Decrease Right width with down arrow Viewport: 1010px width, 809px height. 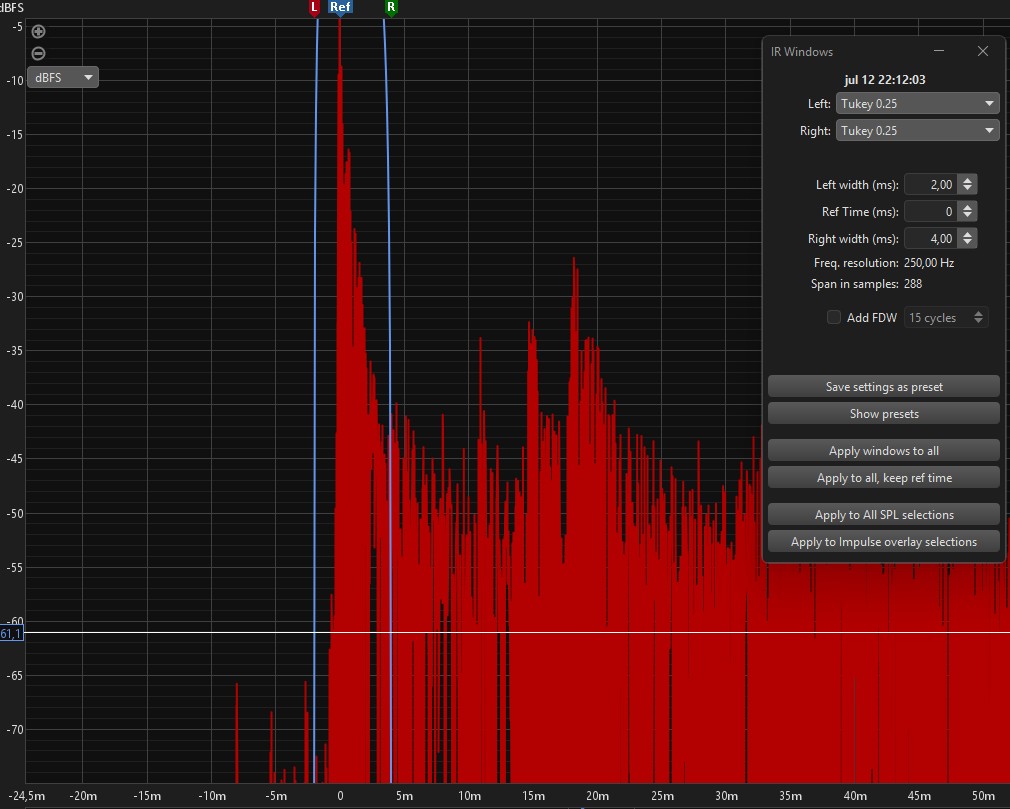pos(967,243)
